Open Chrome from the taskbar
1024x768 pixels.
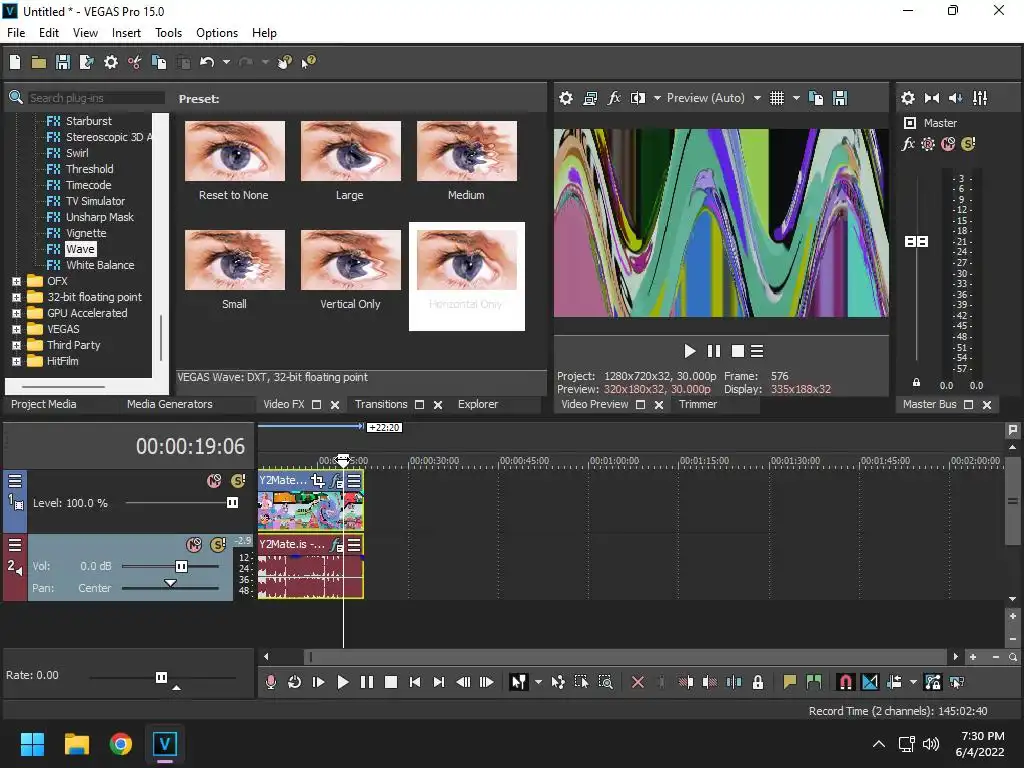(x=121, y=744)
